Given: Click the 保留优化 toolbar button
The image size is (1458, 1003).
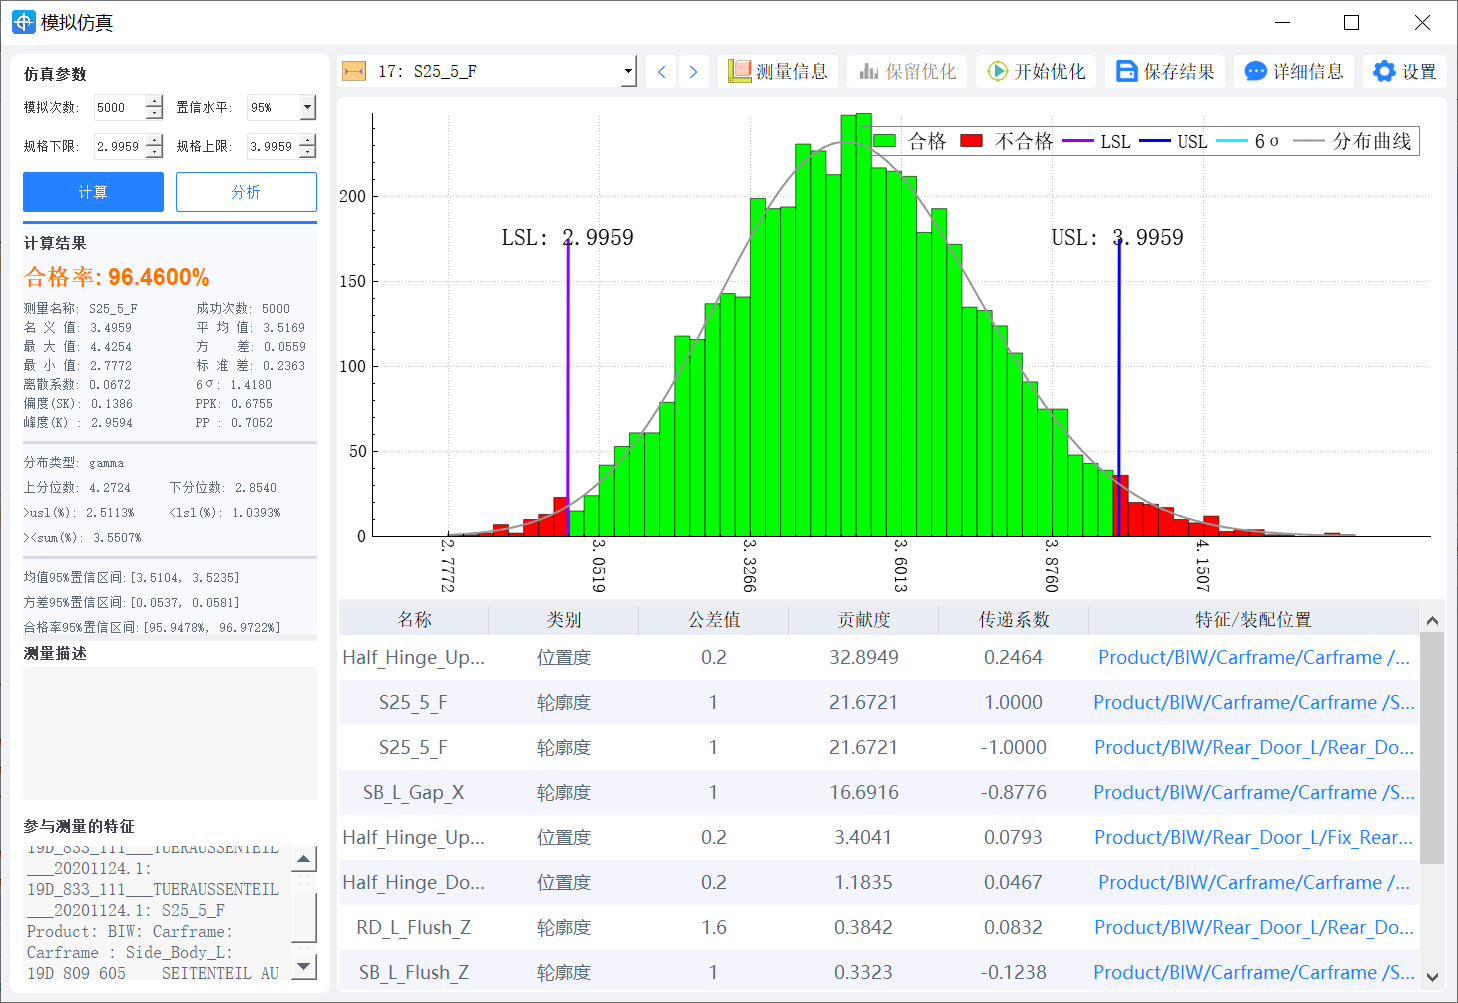Looking at the screenshot, I should pyautogui.click(x=907, y=72).
